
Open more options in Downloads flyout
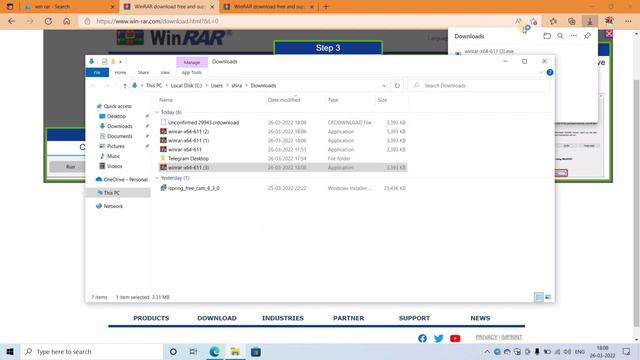coord(574,36)
